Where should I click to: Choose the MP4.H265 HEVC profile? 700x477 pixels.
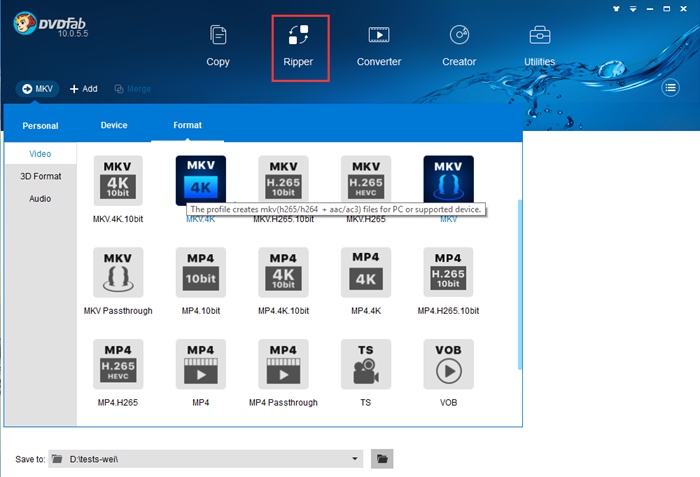[x=118, y=364]
